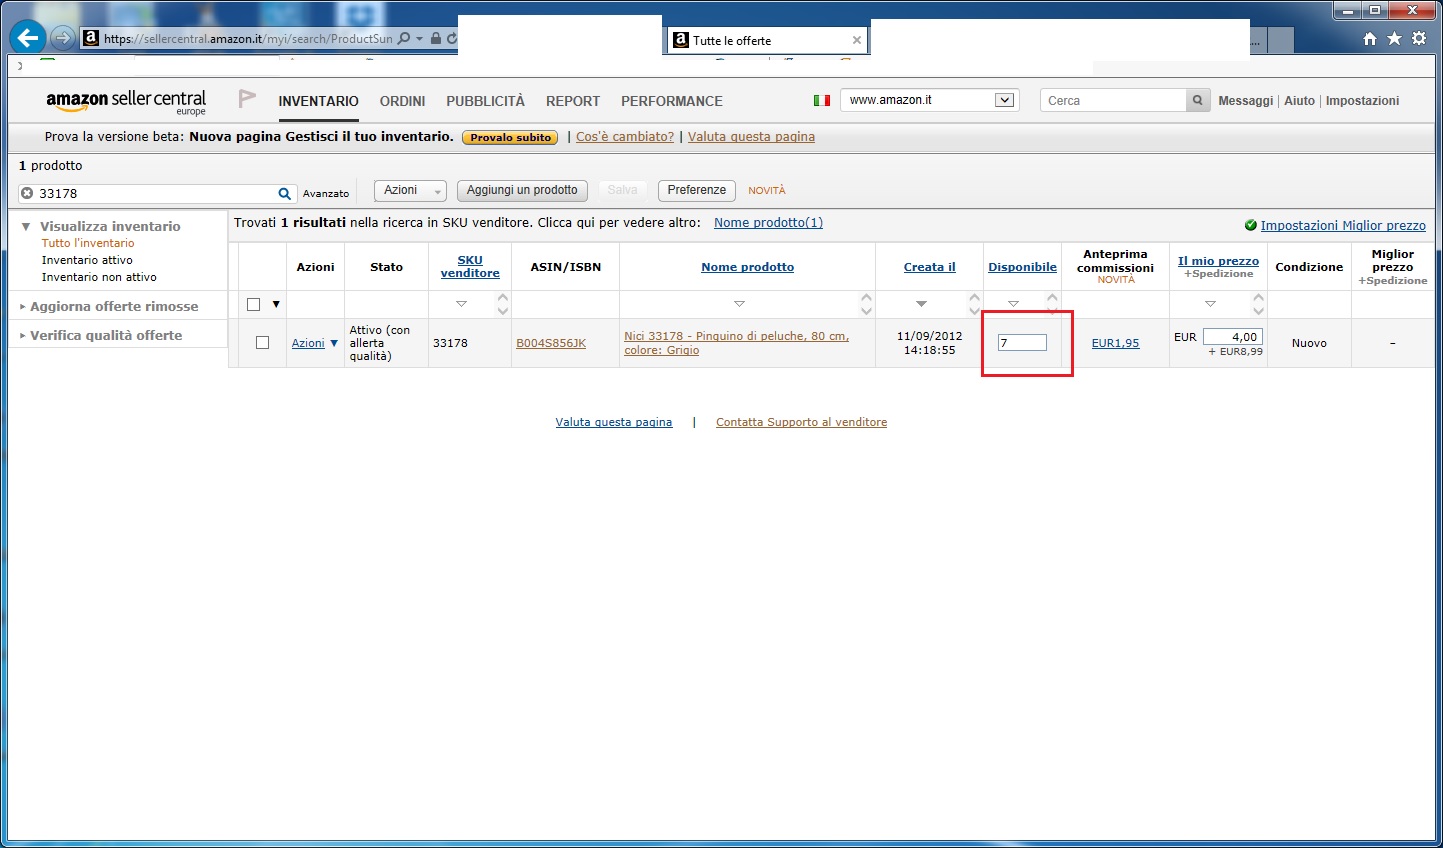
Task: Open the browser home page icon
Action: pyautogui.click(x=1370, y=39)
